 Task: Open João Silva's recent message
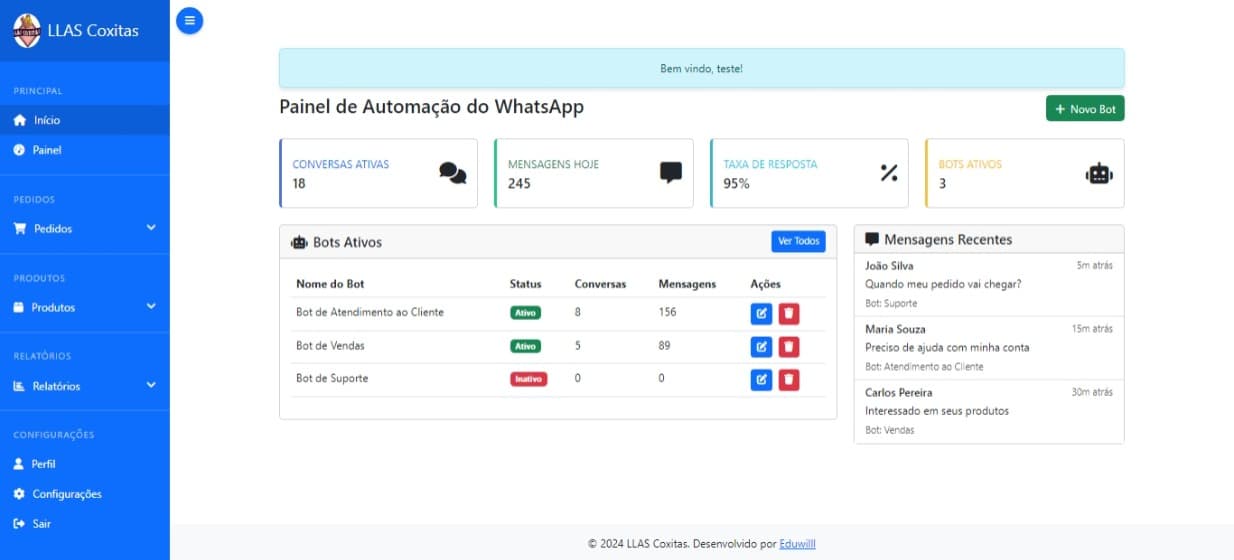989,285
